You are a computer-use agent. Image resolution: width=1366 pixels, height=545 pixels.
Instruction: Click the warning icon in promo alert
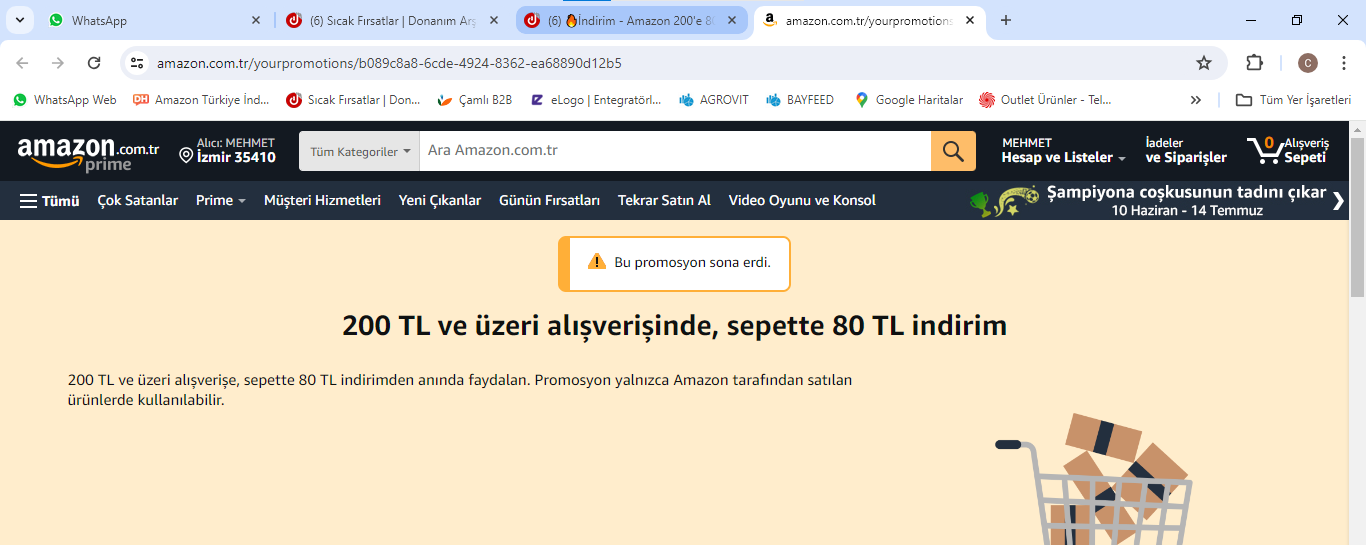coord(597,262)
